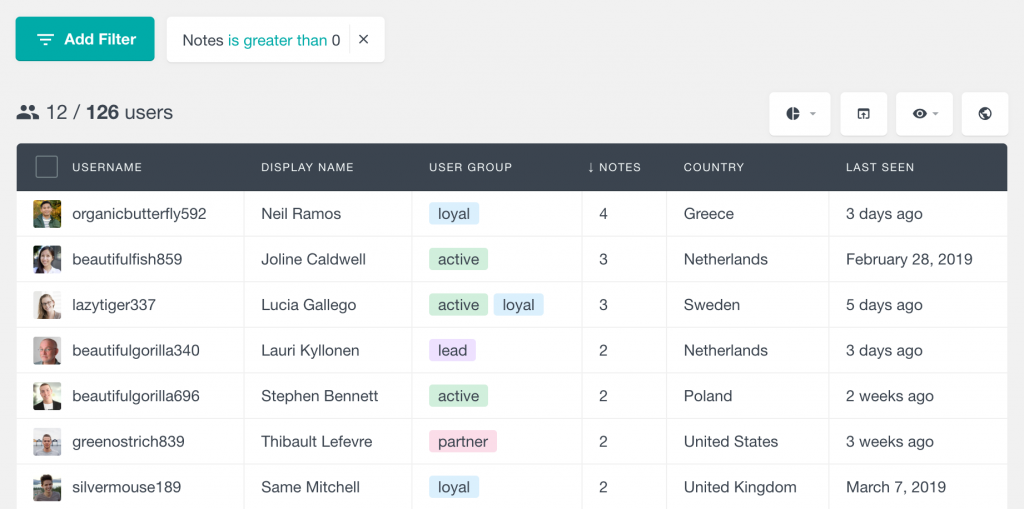
Task: Open user greenostrich839
Action: [128, 442]
